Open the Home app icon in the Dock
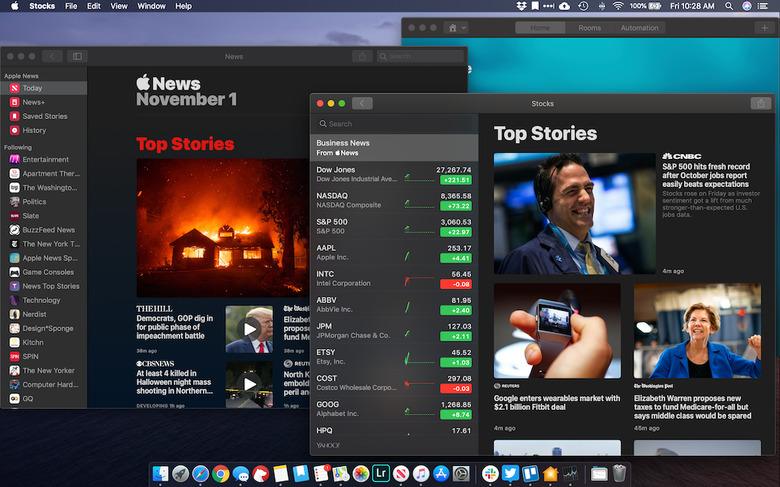Screen dimensions: 780x487 (x=550, y=473)
